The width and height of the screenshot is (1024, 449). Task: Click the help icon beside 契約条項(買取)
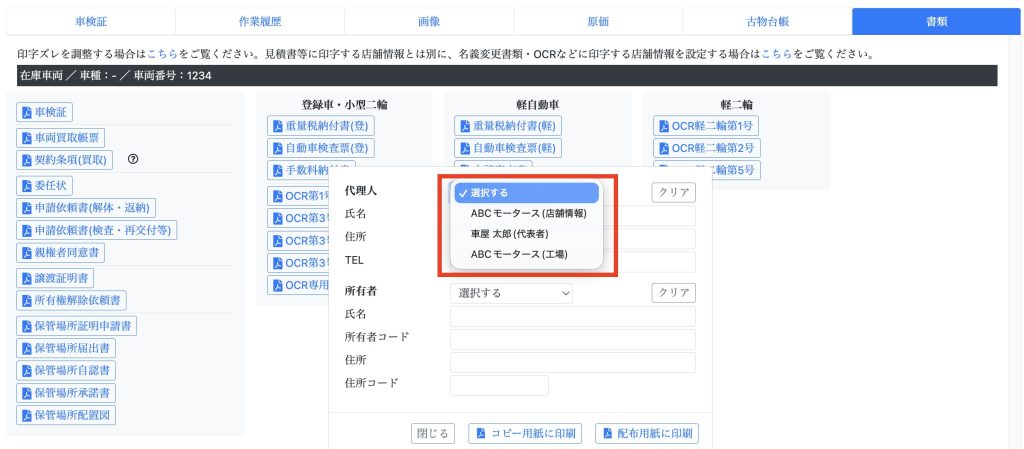click(132, 159)
